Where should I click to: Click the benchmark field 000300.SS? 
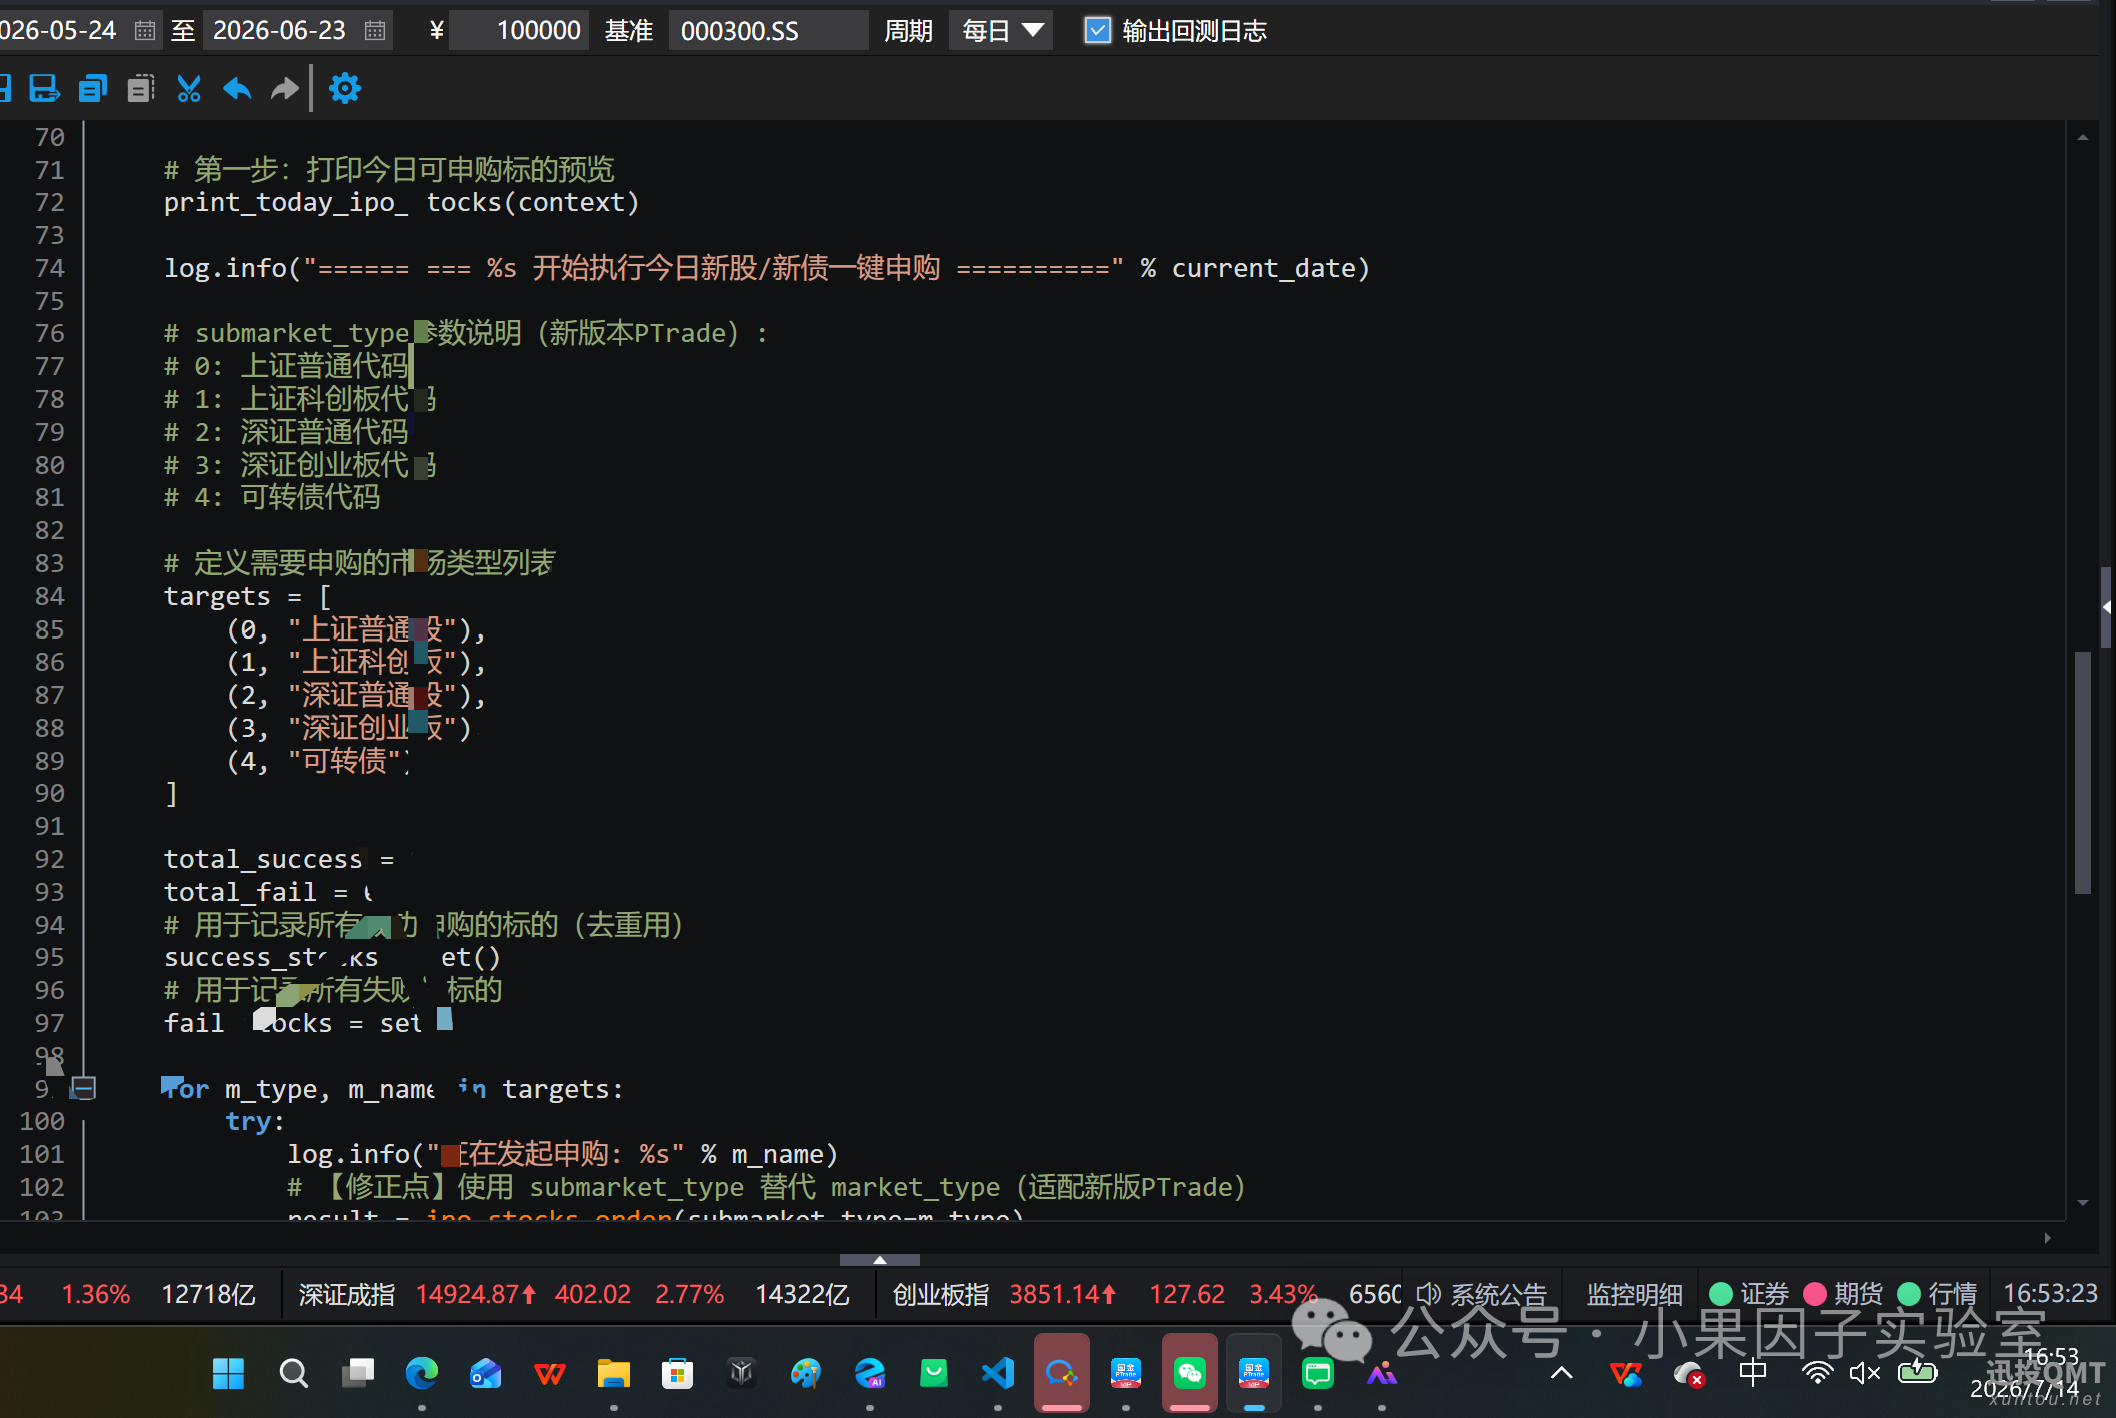(x=767, y=31)
